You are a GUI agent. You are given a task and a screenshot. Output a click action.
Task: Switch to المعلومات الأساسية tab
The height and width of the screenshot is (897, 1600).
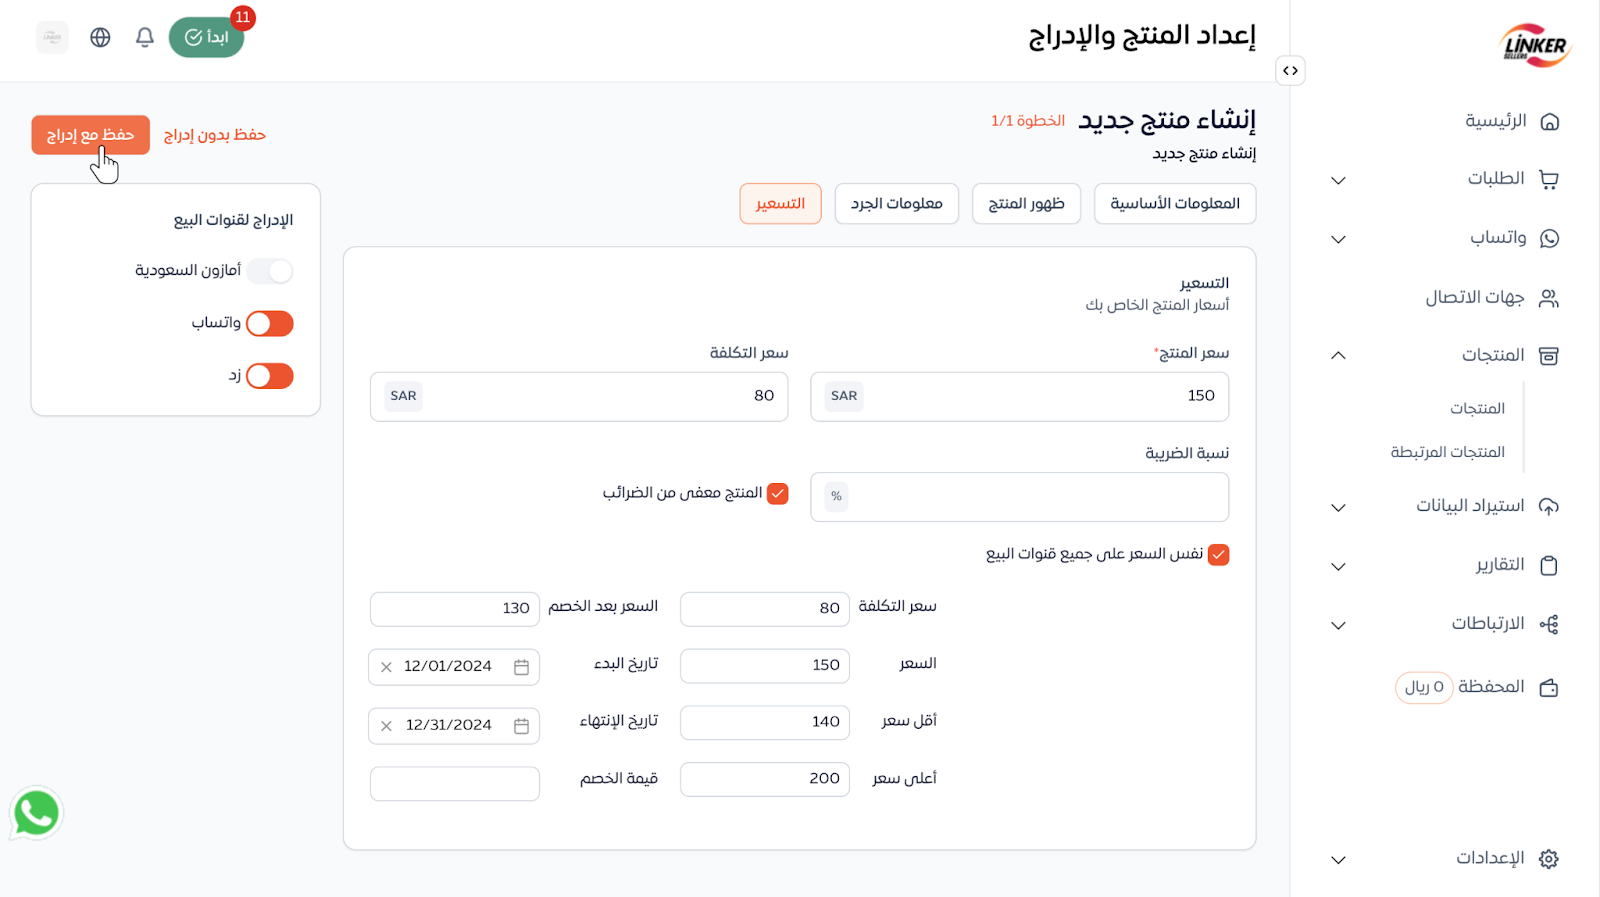1175,204
